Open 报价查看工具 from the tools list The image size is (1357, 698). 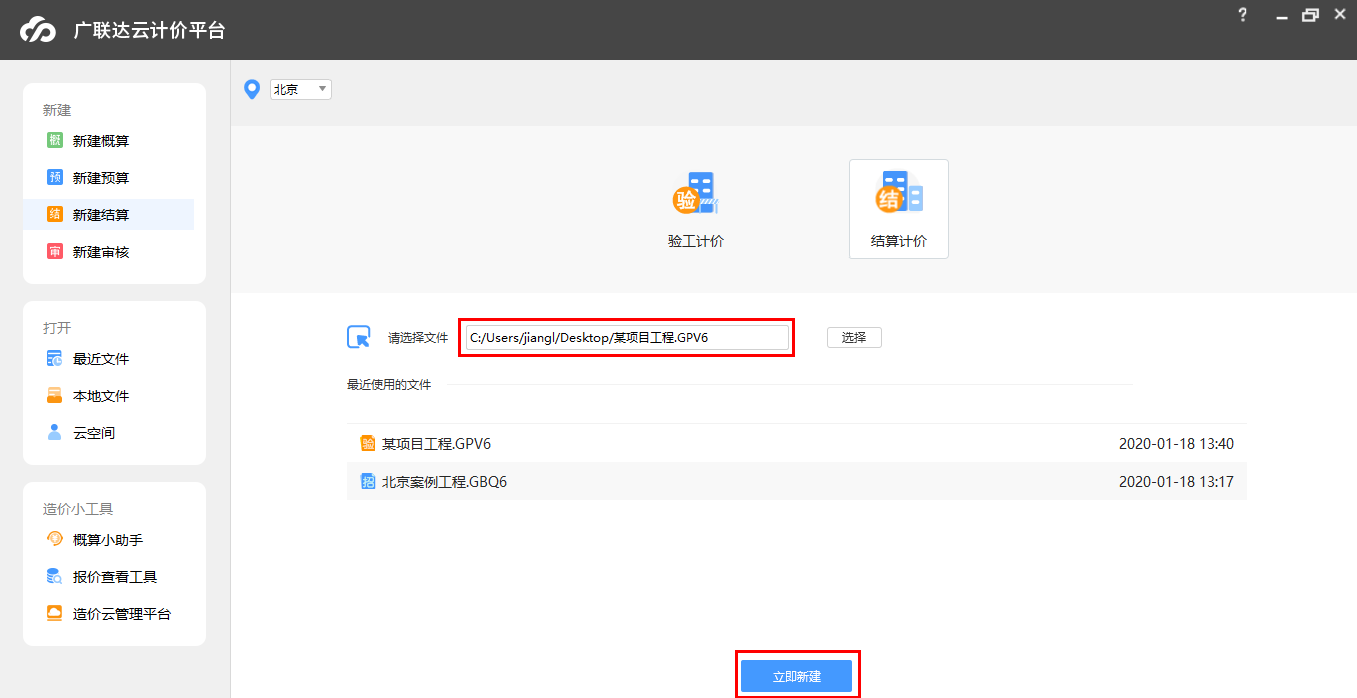[x=115, y=577]
